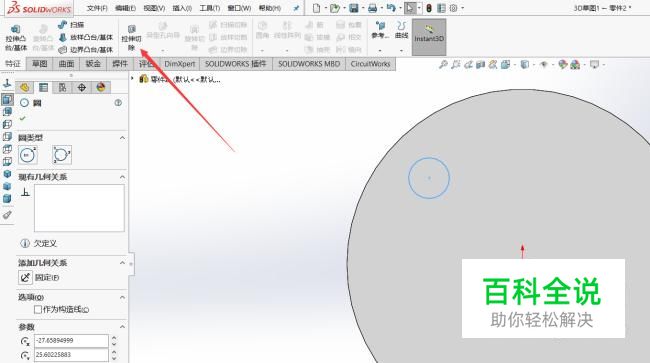Open the DimXpertManager crosshair tab
The width and height of the screenshot is (650, 363).
click(82, 87)
